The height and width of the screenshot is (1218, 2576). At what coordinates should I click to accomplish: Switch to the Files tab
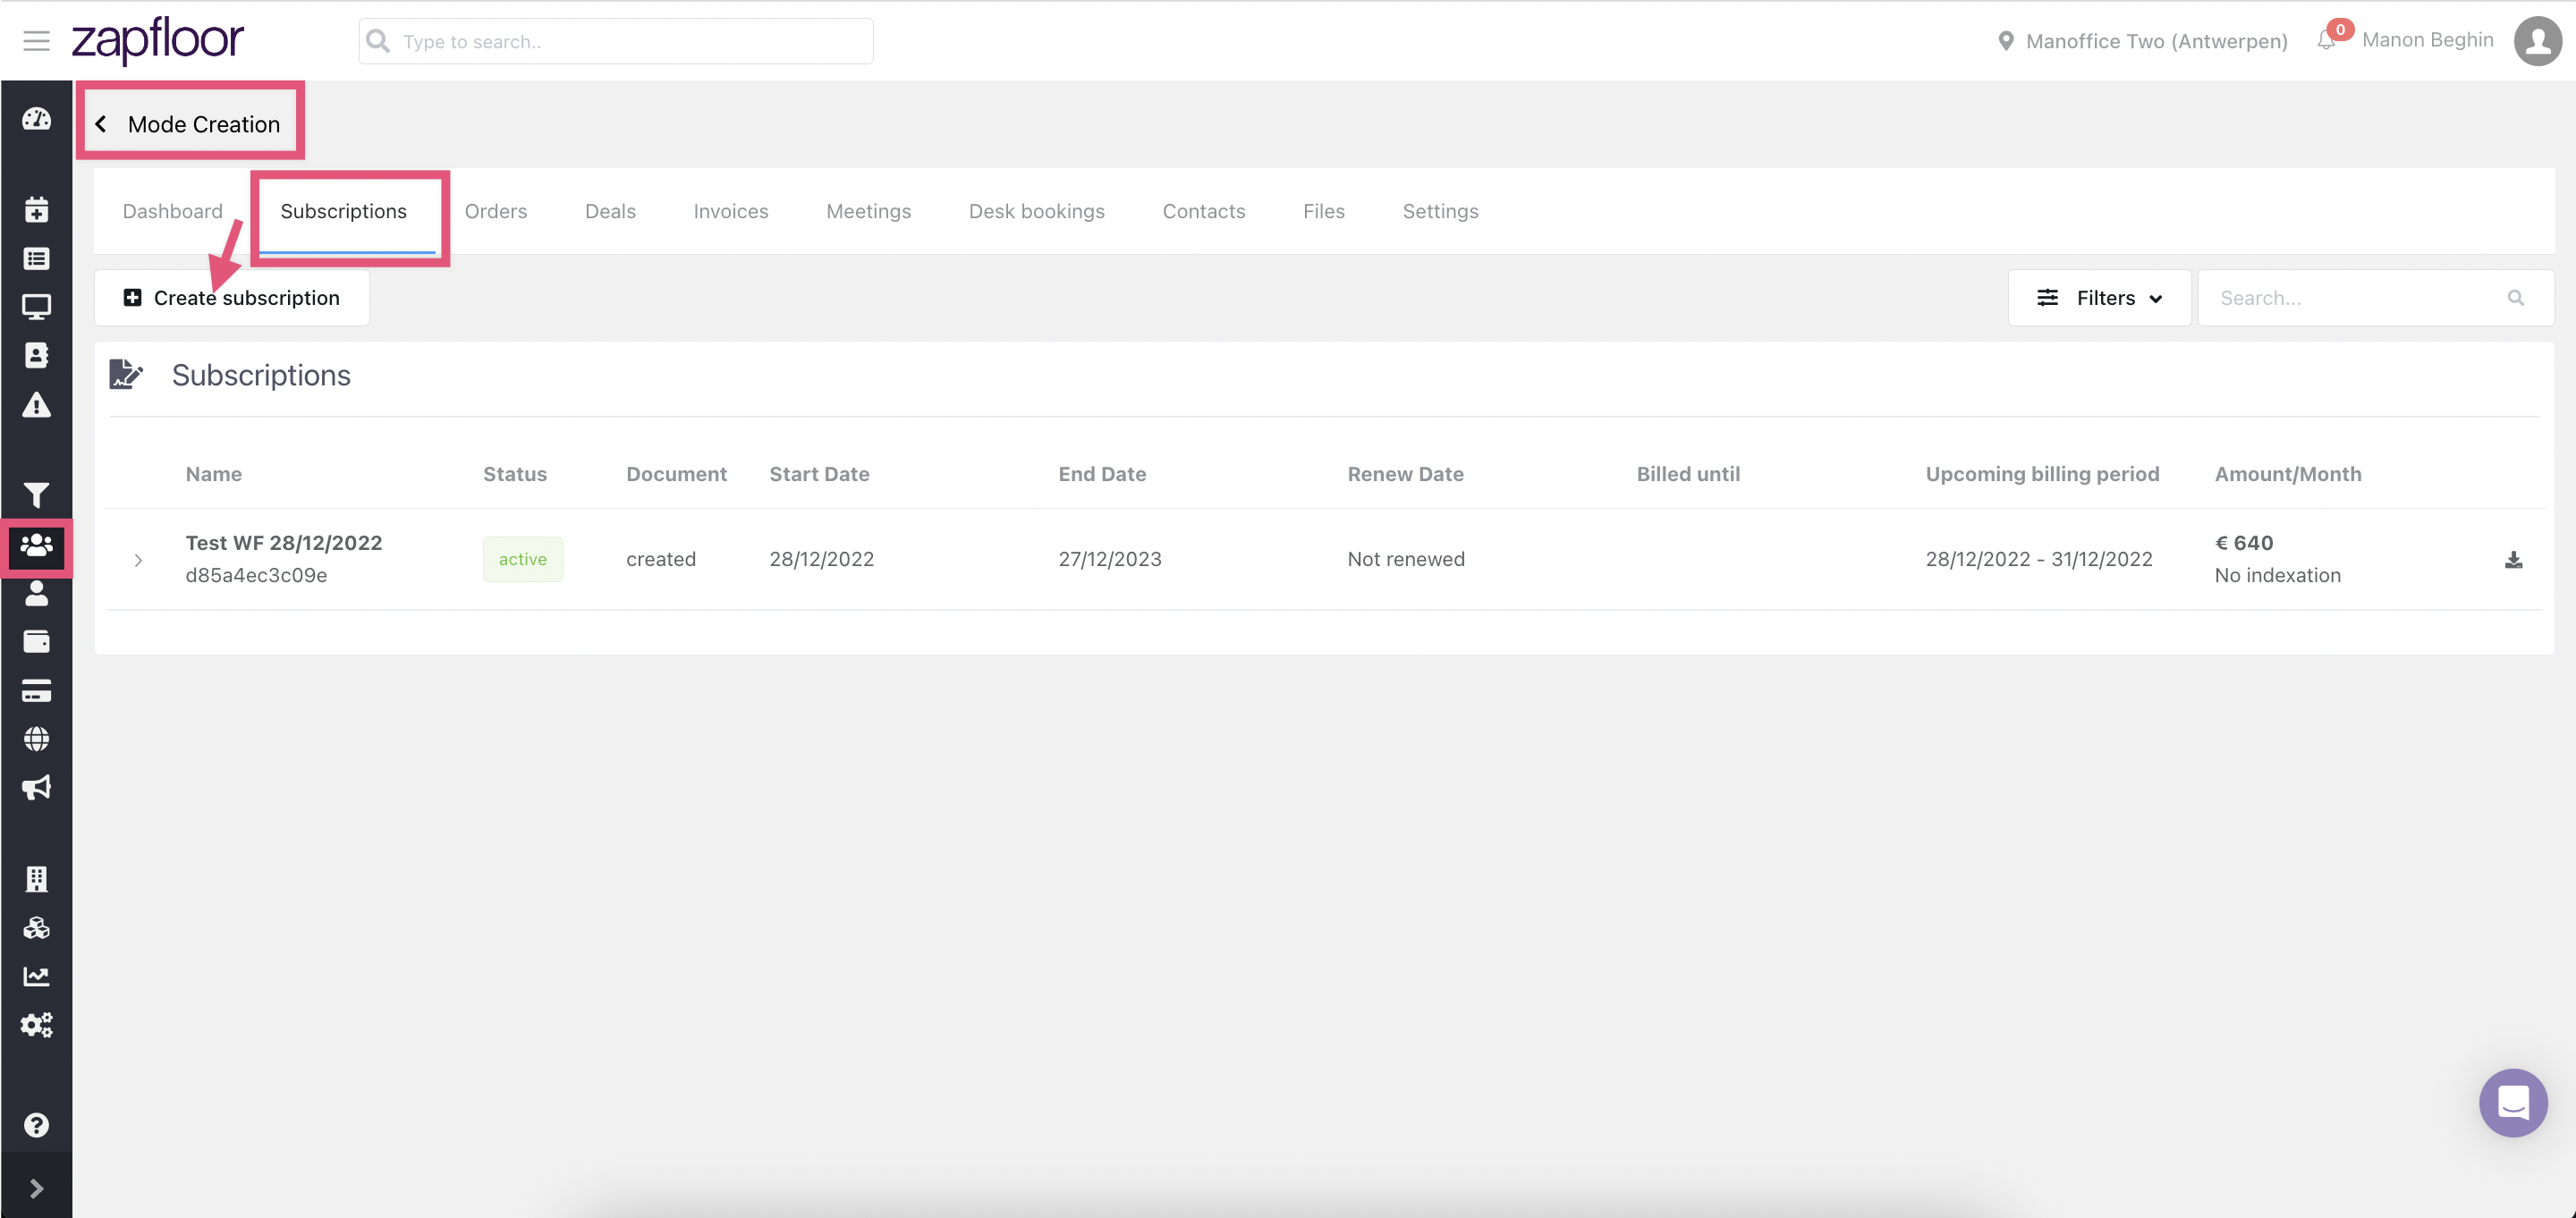[x=1324, y=211]
